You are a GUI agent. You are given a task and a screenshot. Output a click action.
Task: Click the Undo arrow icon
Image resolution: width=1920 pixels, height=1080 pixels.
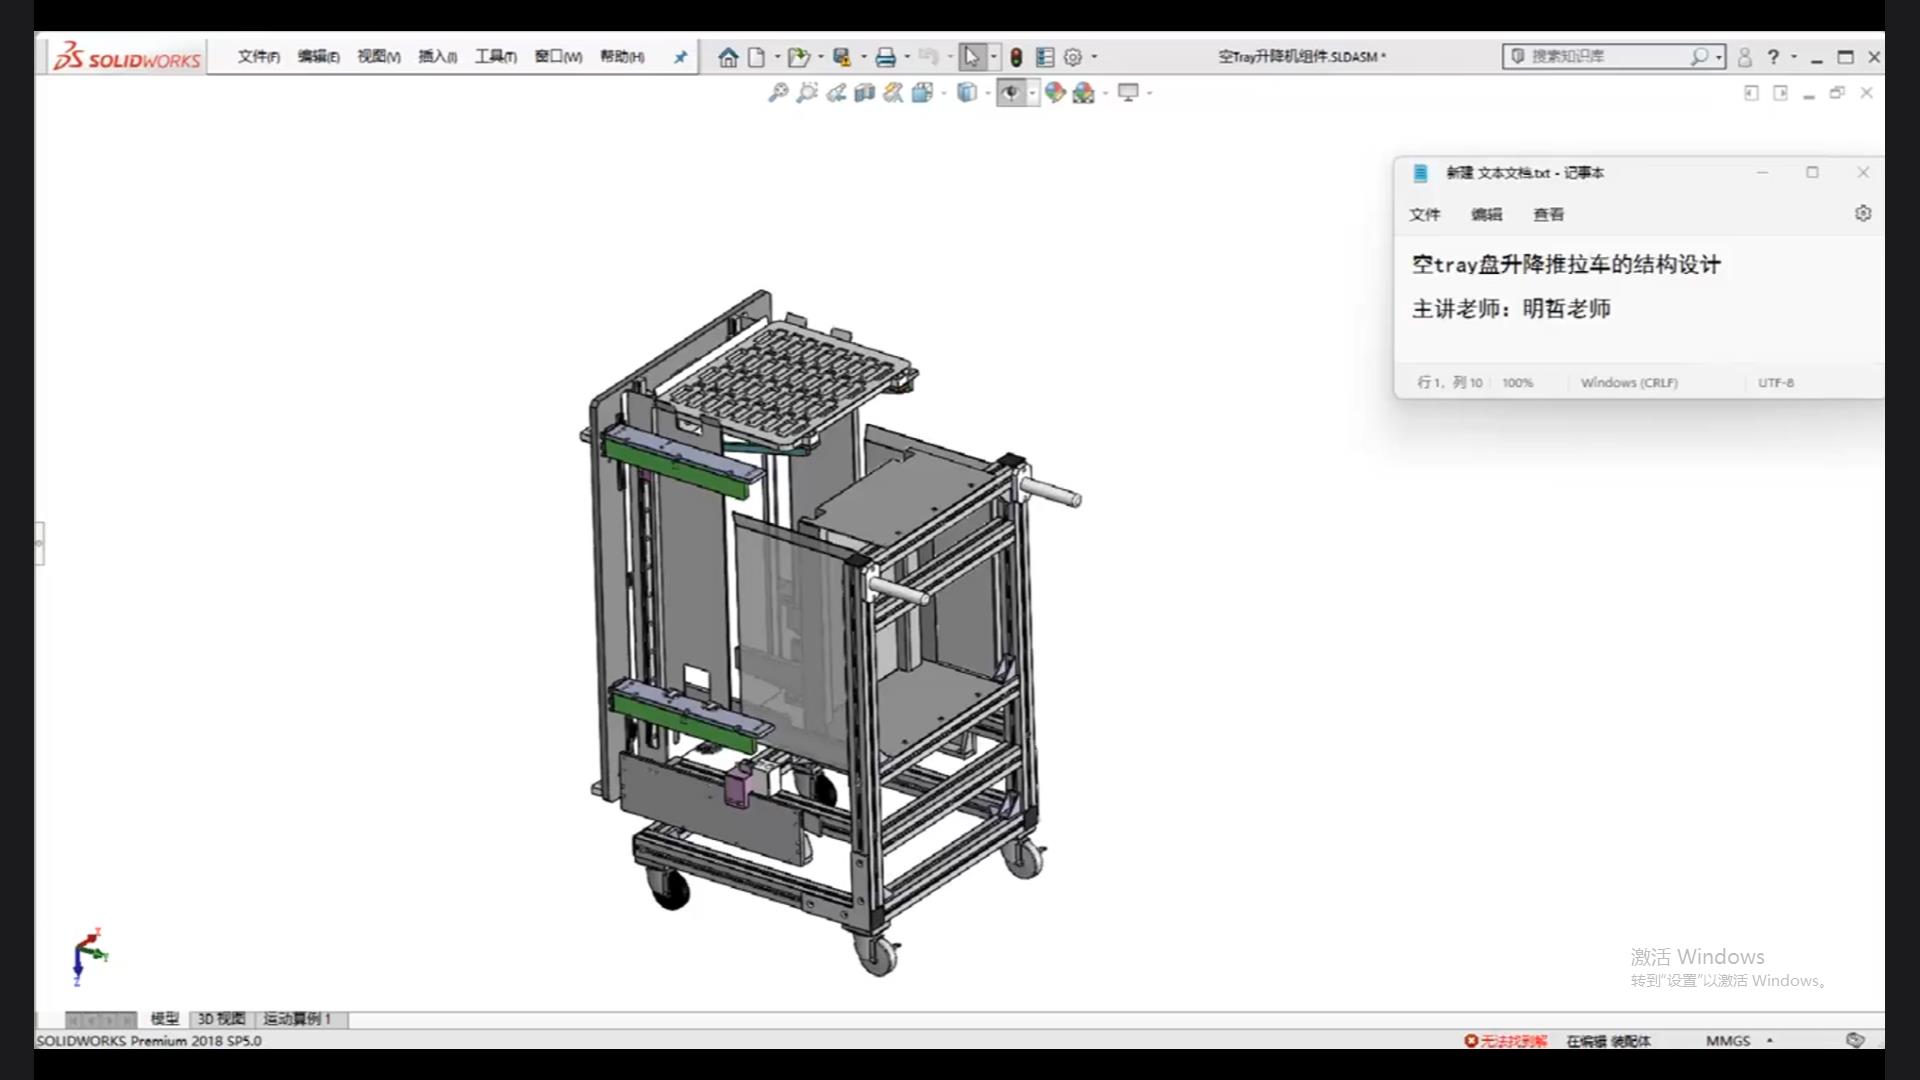928,57
